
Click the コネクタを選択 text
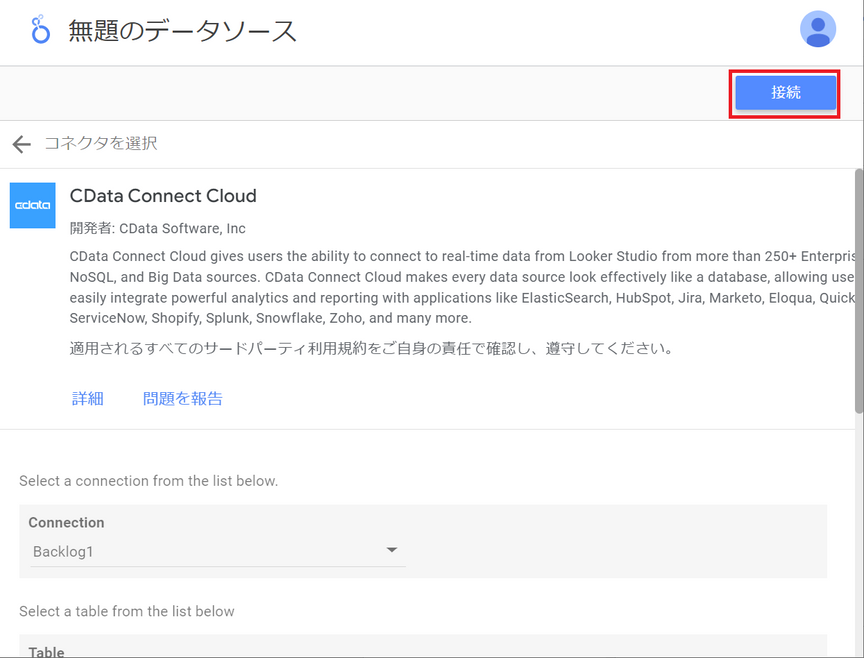point(101,143)
